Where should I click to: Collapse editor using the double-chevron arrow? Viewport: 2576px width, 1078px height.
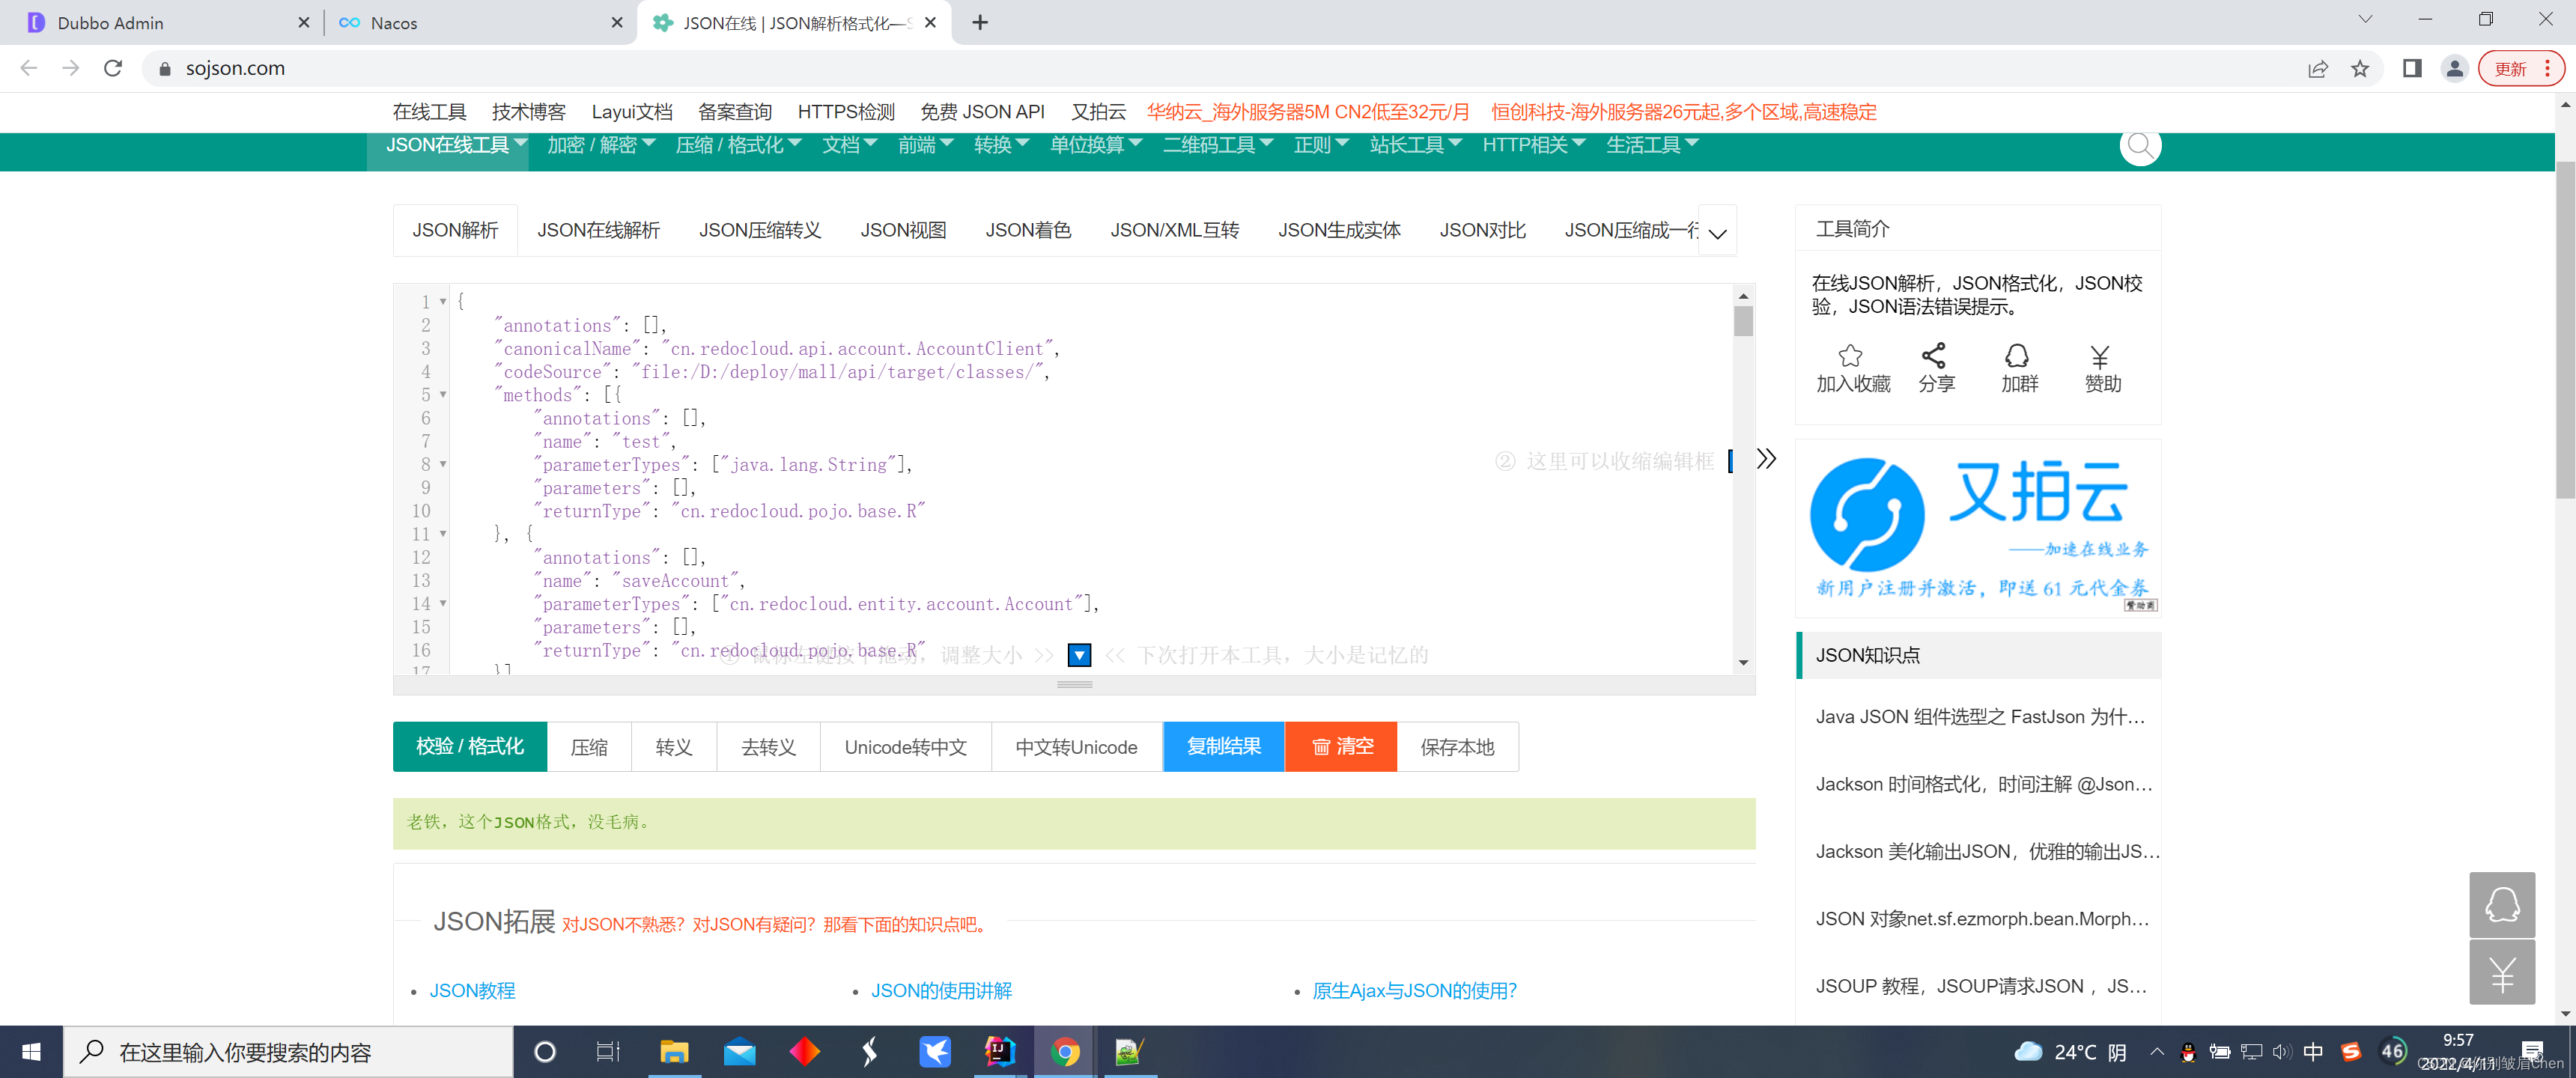pyautogui.click(x=1766, y=459)
